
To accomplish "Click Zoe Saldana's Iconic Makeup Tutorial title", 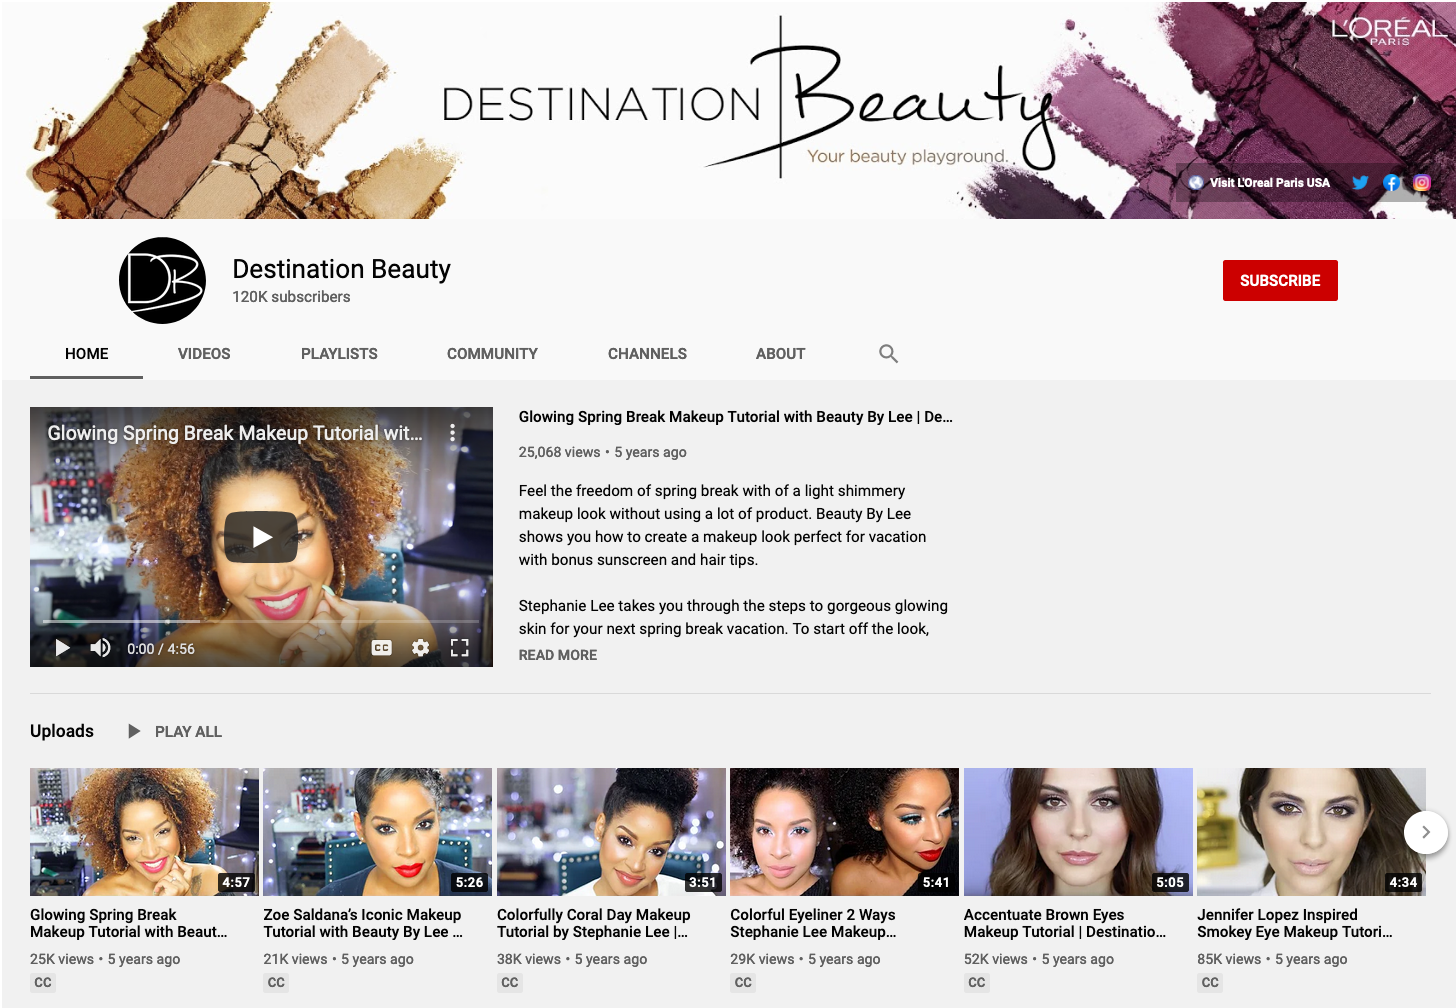I will point(363,923).
